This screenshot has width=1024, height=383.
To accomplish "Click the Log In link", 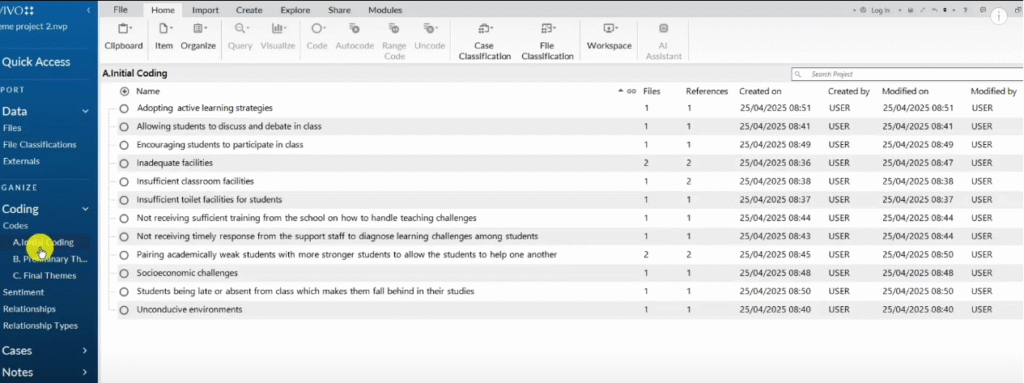I will [880, 10].
